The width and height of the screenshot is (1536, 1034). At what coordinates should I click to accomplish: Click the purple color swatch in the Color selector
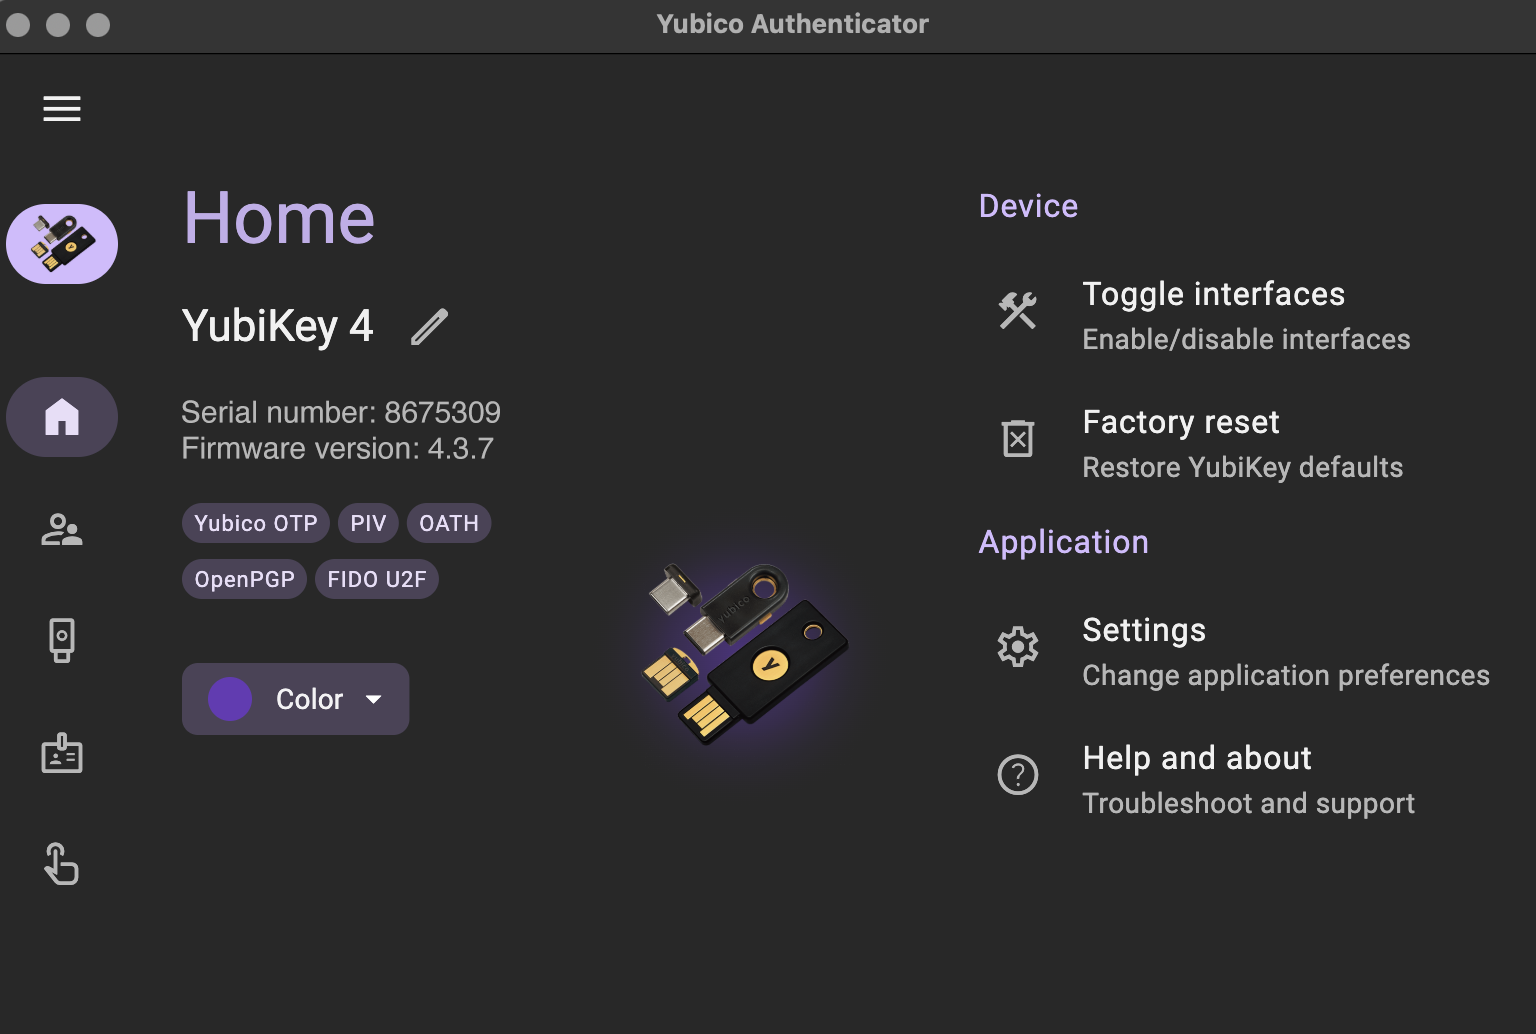tap(229, 699)
